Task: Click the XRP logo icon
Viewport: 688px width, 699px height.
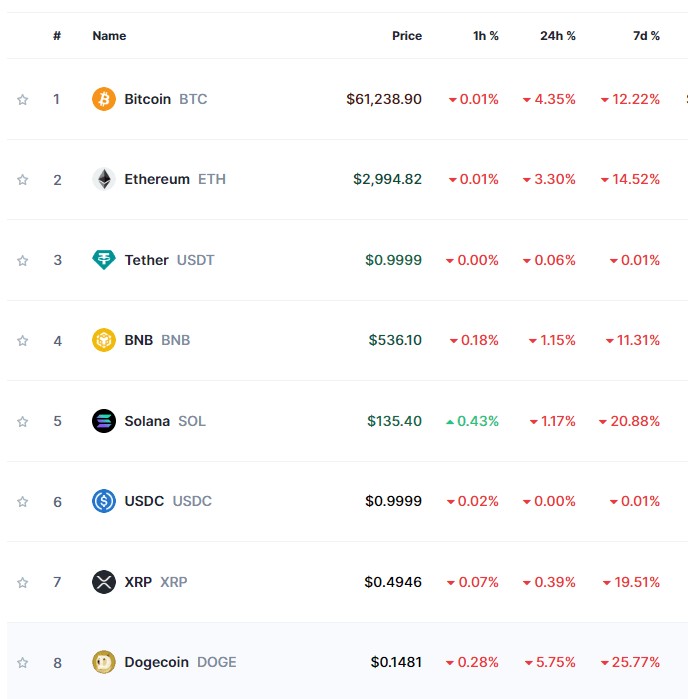Action: point(104,582)
